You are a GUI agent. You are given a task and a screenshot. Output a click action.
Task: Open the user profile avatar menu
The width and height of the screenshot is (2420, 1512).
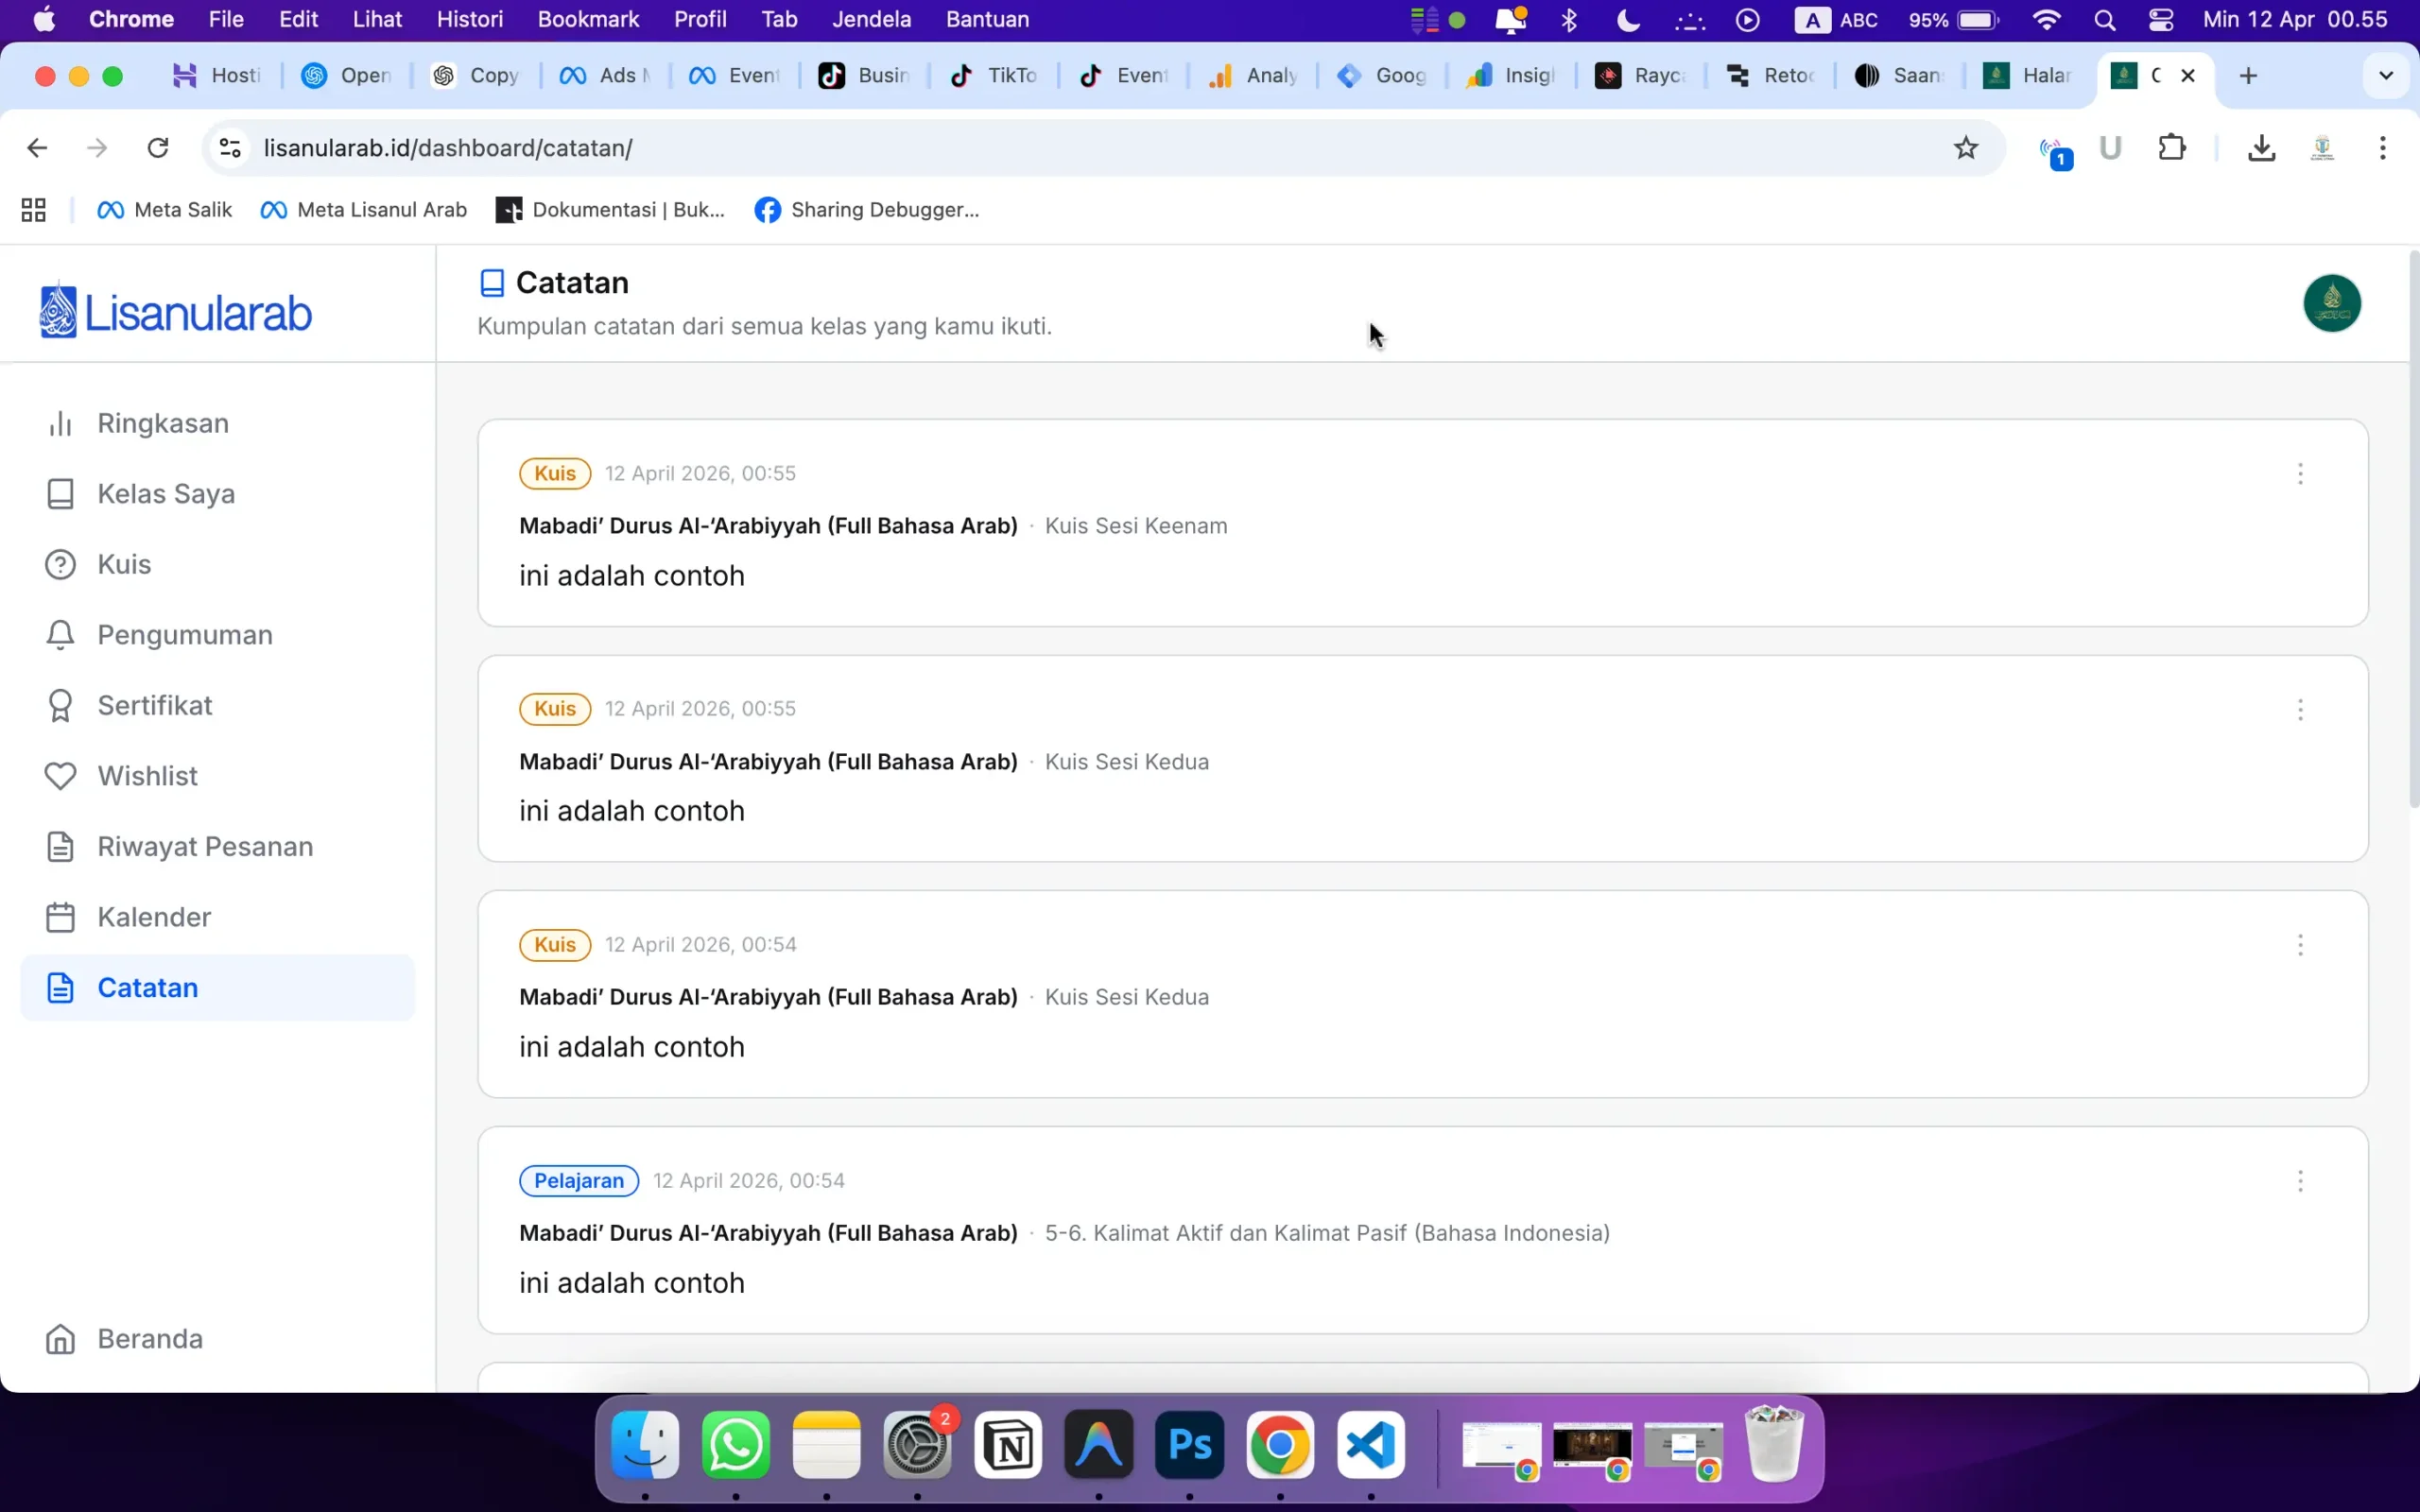point(2331,303)
